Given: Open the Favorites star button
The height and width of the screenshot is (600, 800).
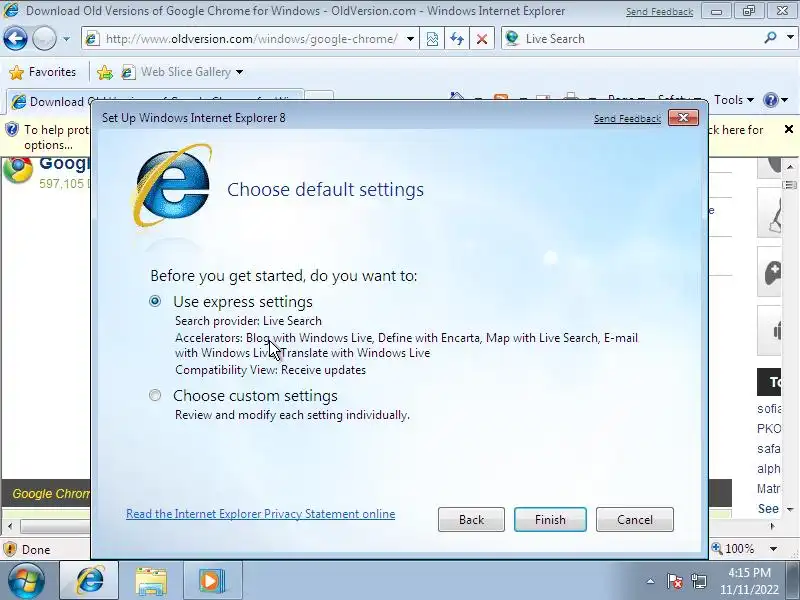Looking at the screenshot, I should tap(42, 72).
